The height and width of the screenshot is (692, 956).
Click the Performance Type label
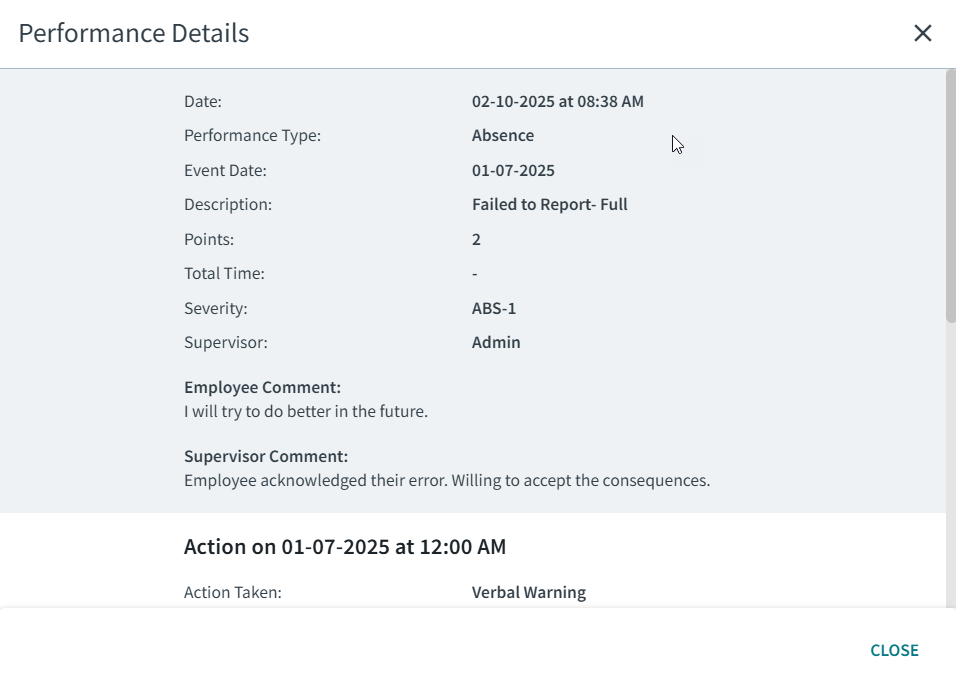252,135
